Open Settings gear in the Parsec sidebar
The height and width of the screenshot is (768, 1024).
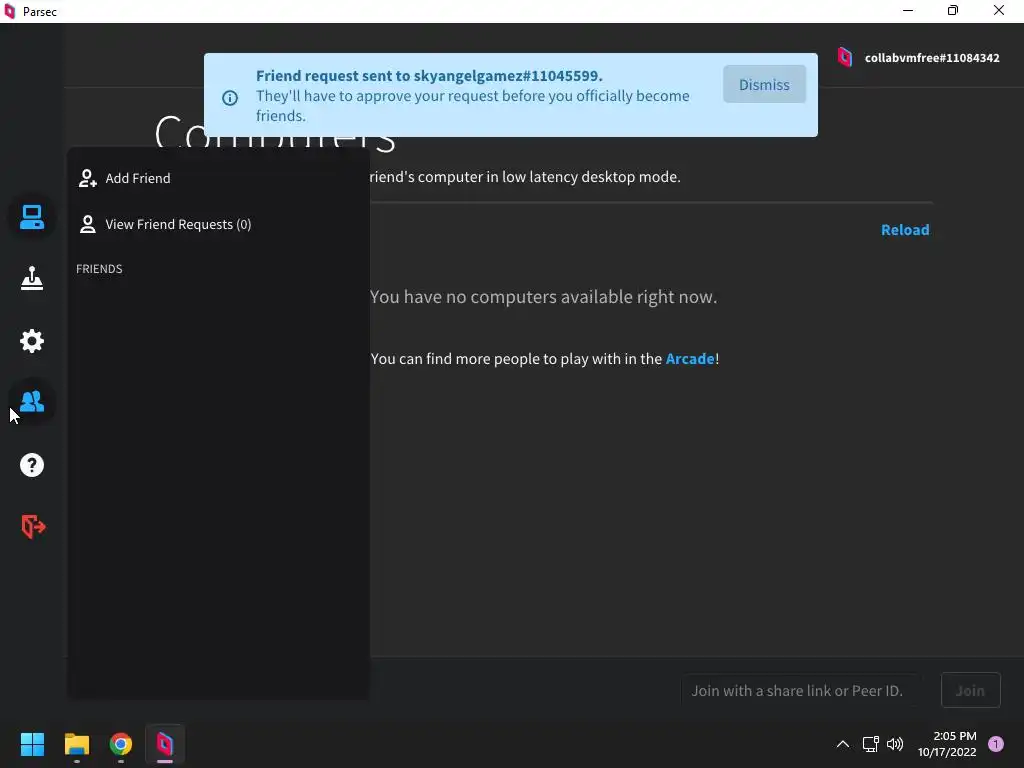[x=31, y=340]
